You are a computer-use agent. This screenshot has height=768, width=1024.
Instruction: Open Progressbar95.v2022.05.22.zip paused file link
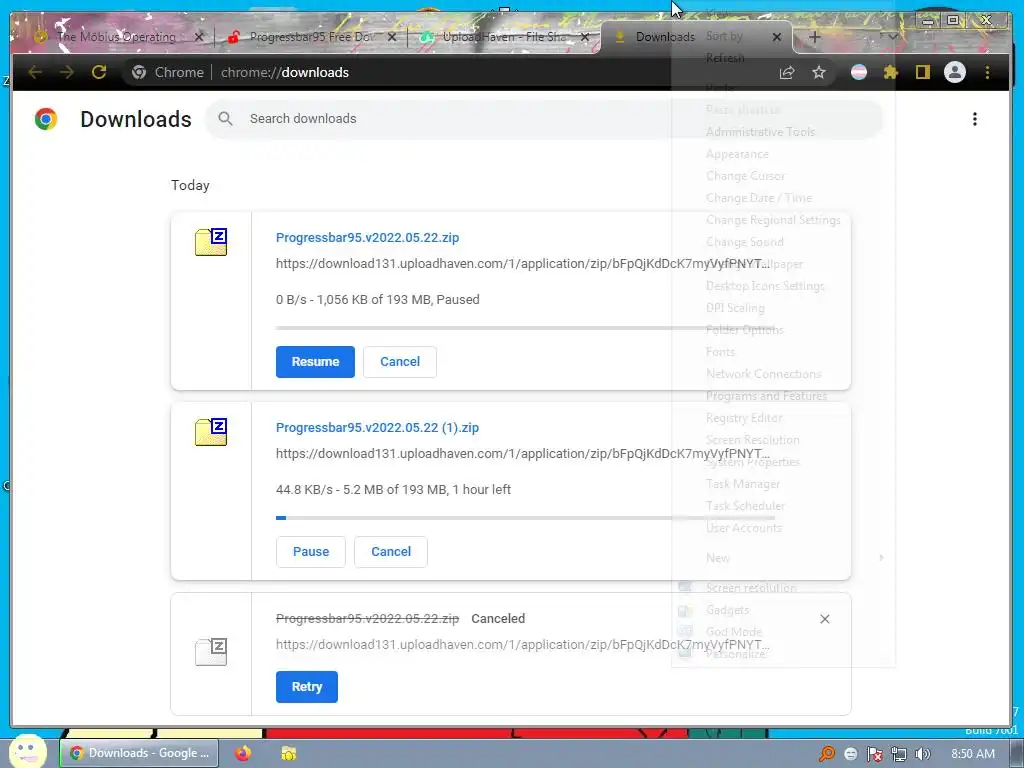click(367, 238)
